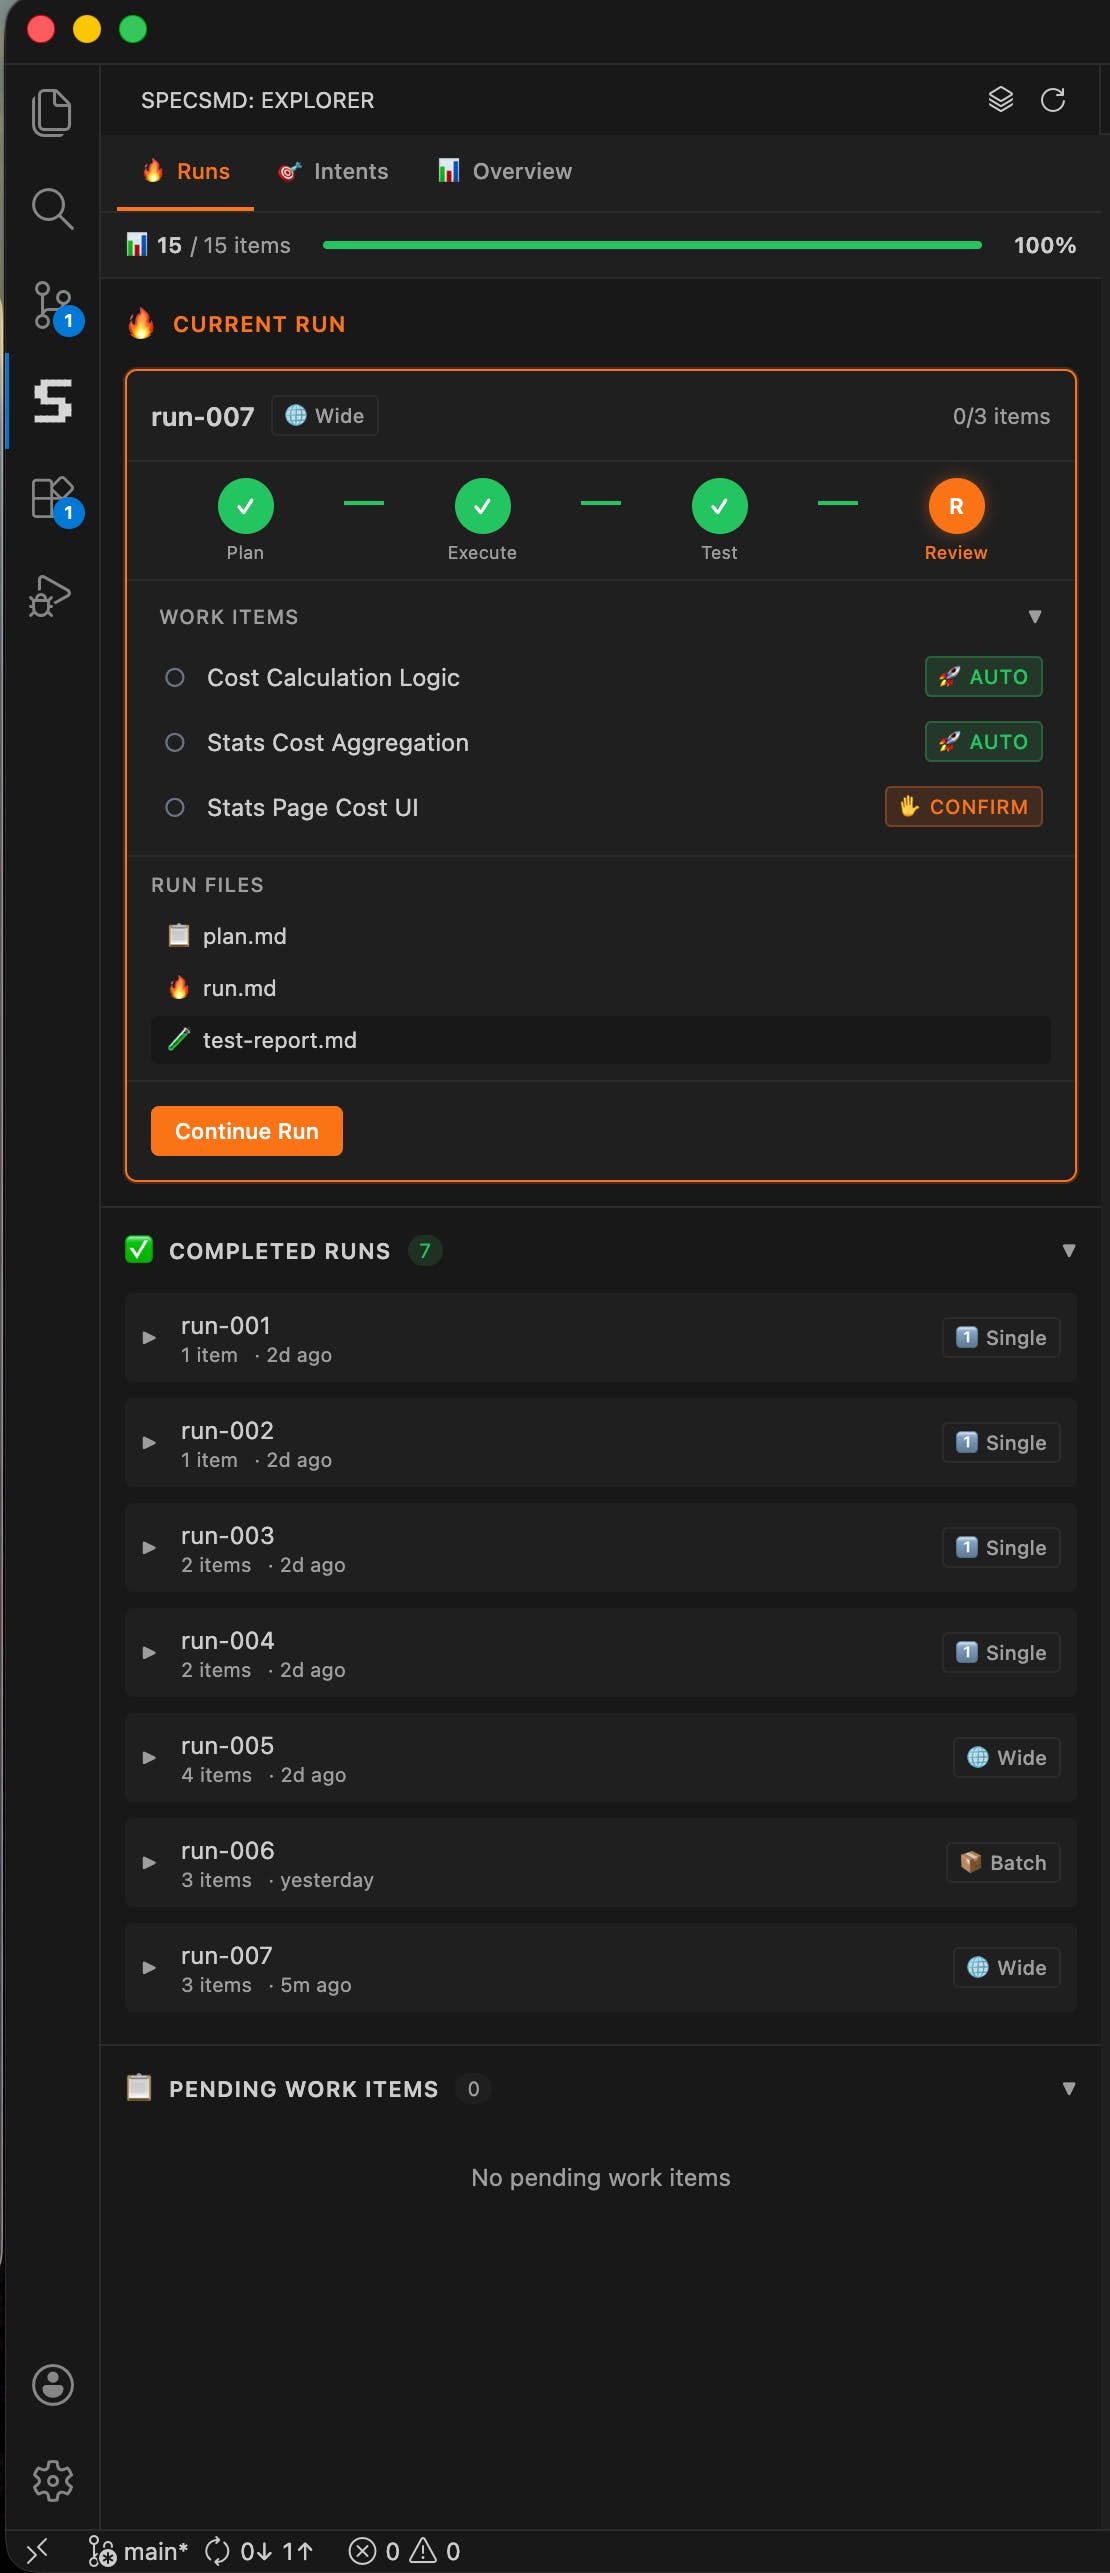This screenshot has width=1110, height=2573.
Task: Collapse the Pending Work Items section arrow
Action: (1069, 2089)
